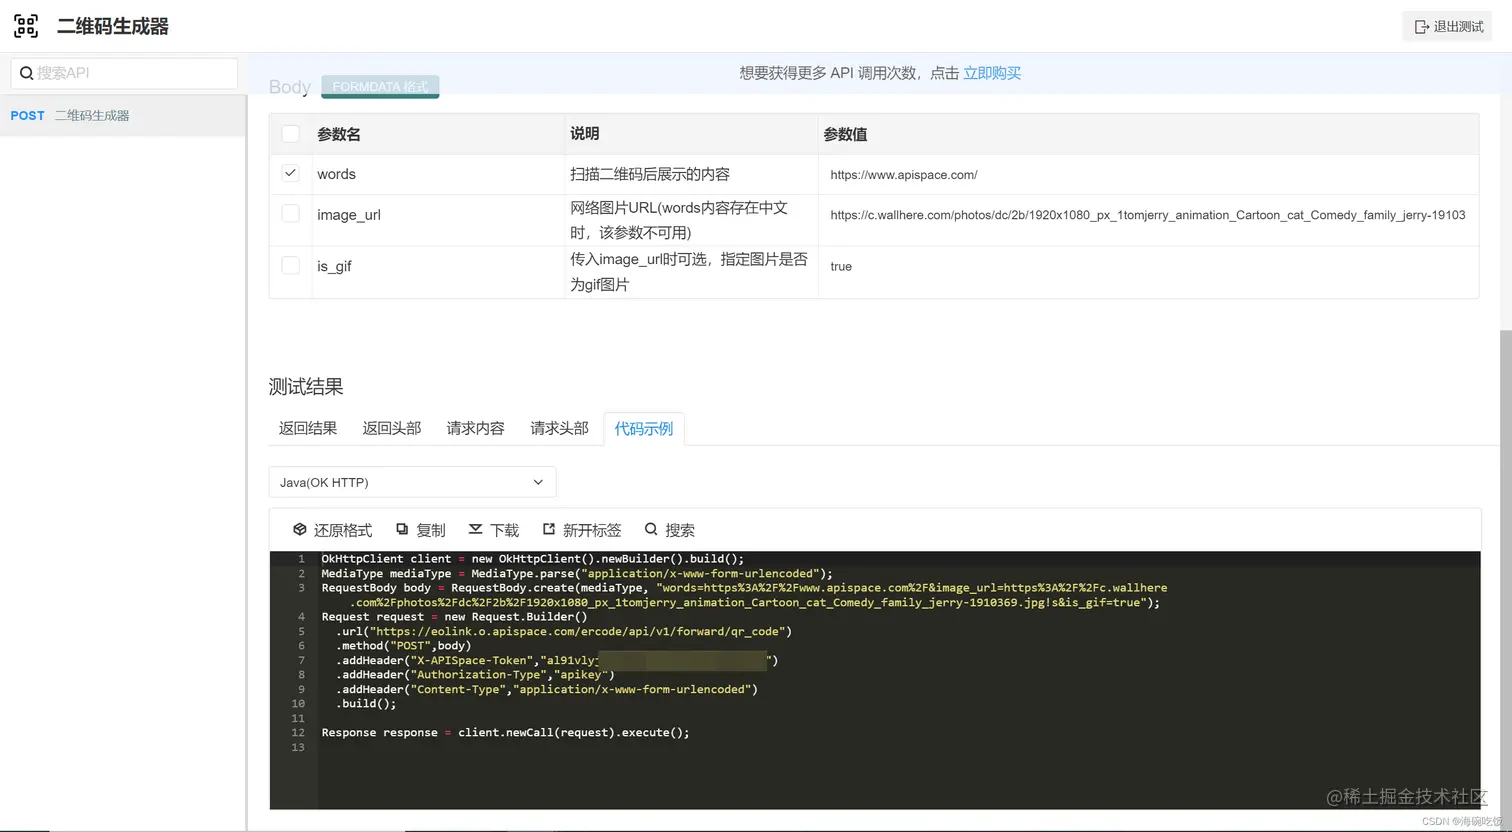Click the 参数值 column header
Image resolution: width=1512 pixels, height=832 pixels.
click(845, 134)
